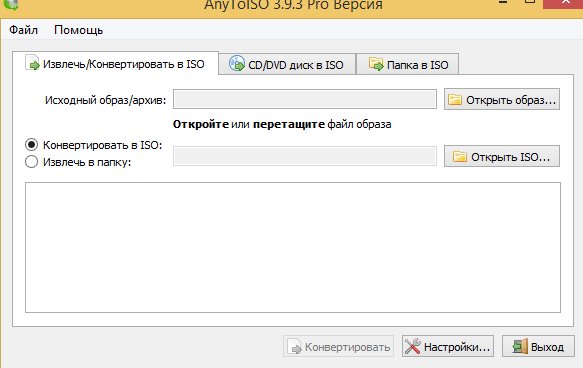Screen dimensions: 583x368
Task: Click the Исходный образ/архив input field
Action: coord(305,99)
